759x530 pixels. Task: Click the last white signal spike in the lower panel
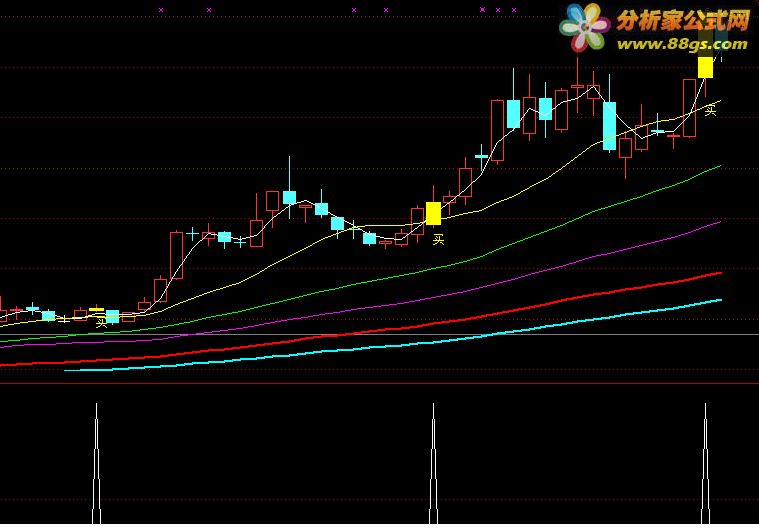(705, 463)
